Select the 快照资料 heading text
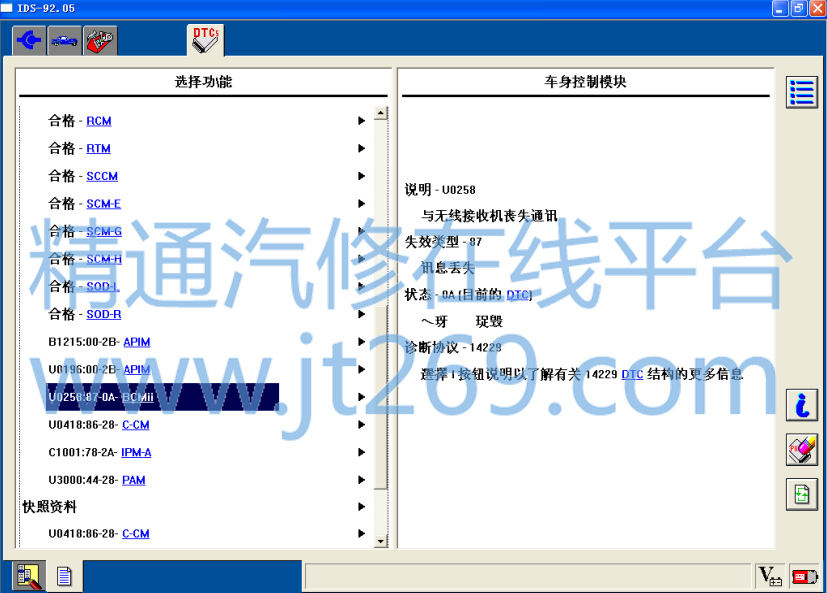The height and width of the screenshot is (593, 827). click(50, 506)
